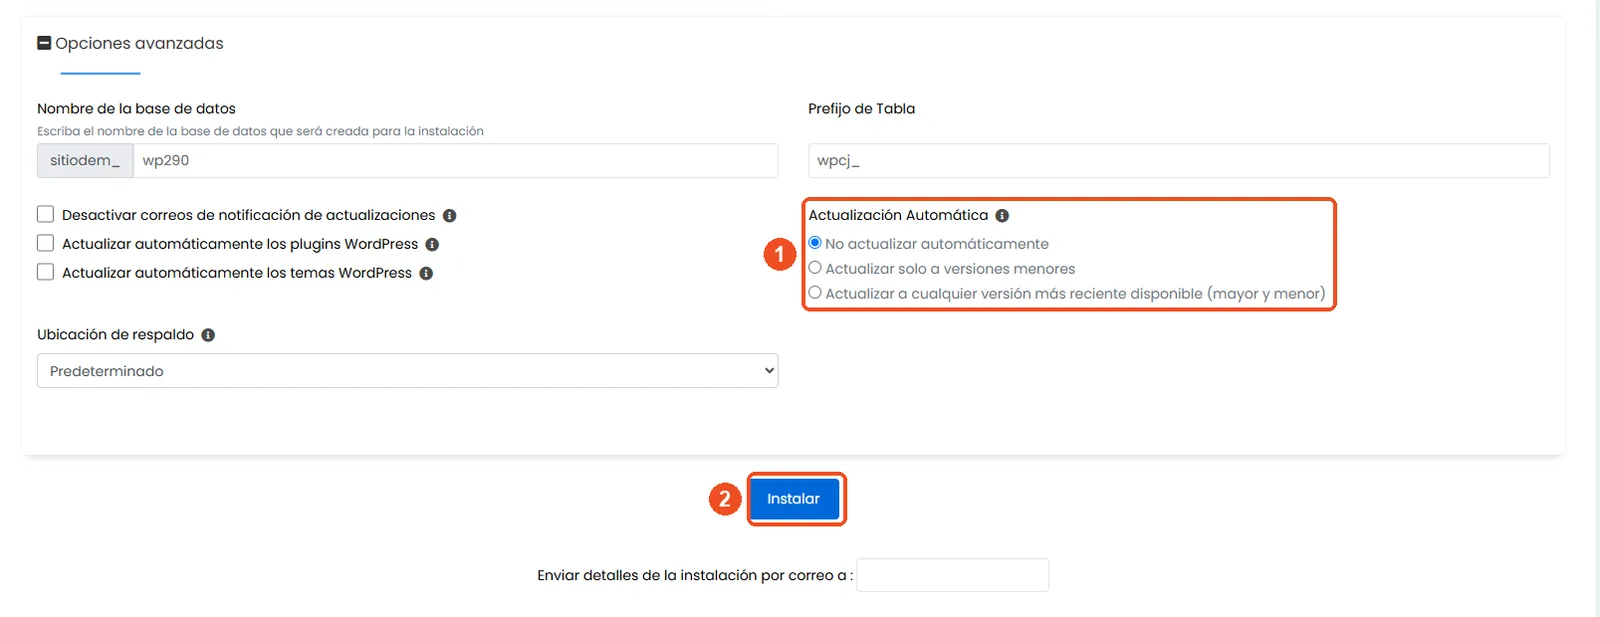
Task: Click the installation details email field
Action: [953, 575]
